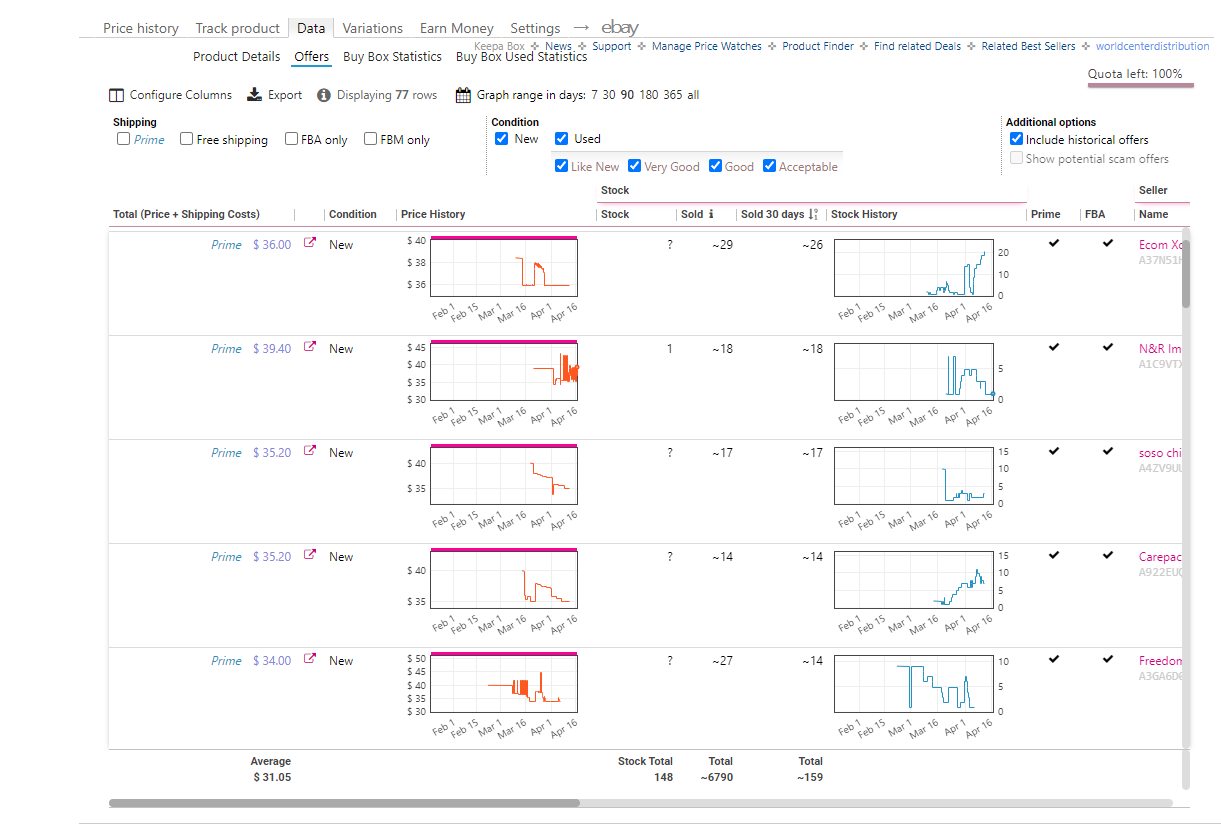Sort by the Sold 30 days column arrow
Image resolution: width=1221 pixels, height=826 pixels.
click(x=813, y=214)
